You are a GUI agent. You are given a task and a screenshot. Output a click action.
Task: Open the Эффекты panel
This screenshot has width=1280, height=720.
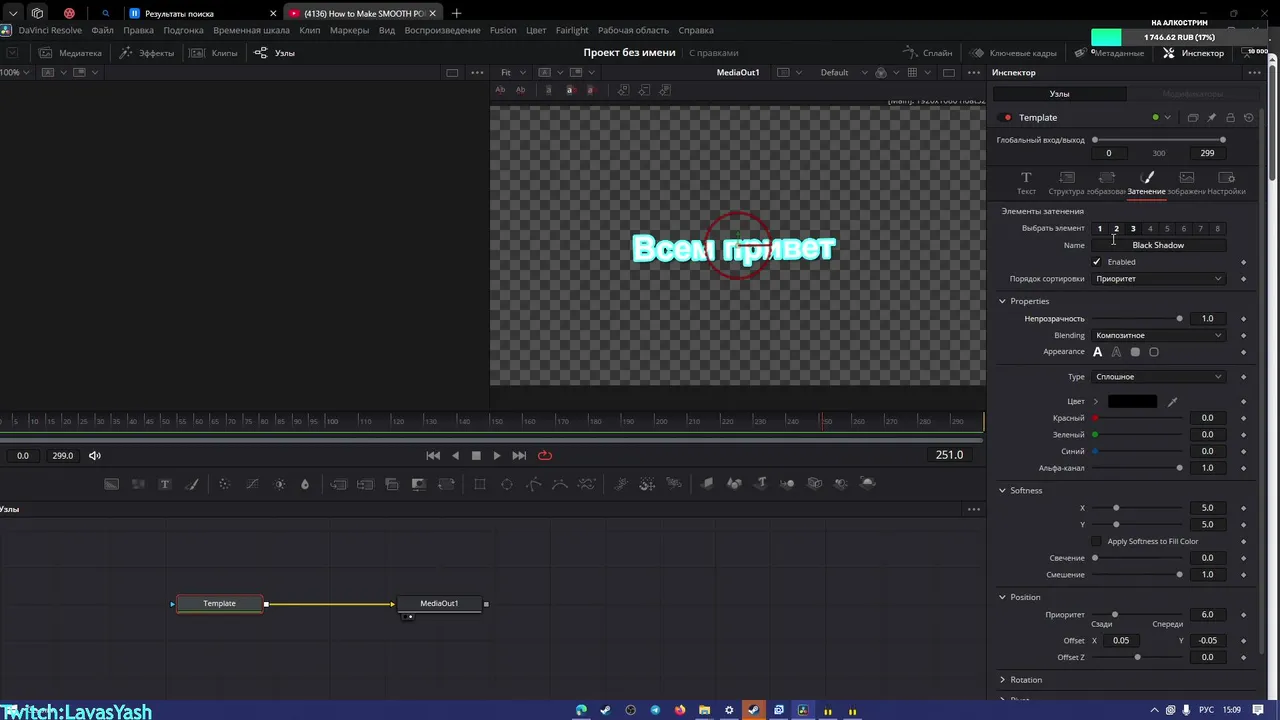[147, 53]
